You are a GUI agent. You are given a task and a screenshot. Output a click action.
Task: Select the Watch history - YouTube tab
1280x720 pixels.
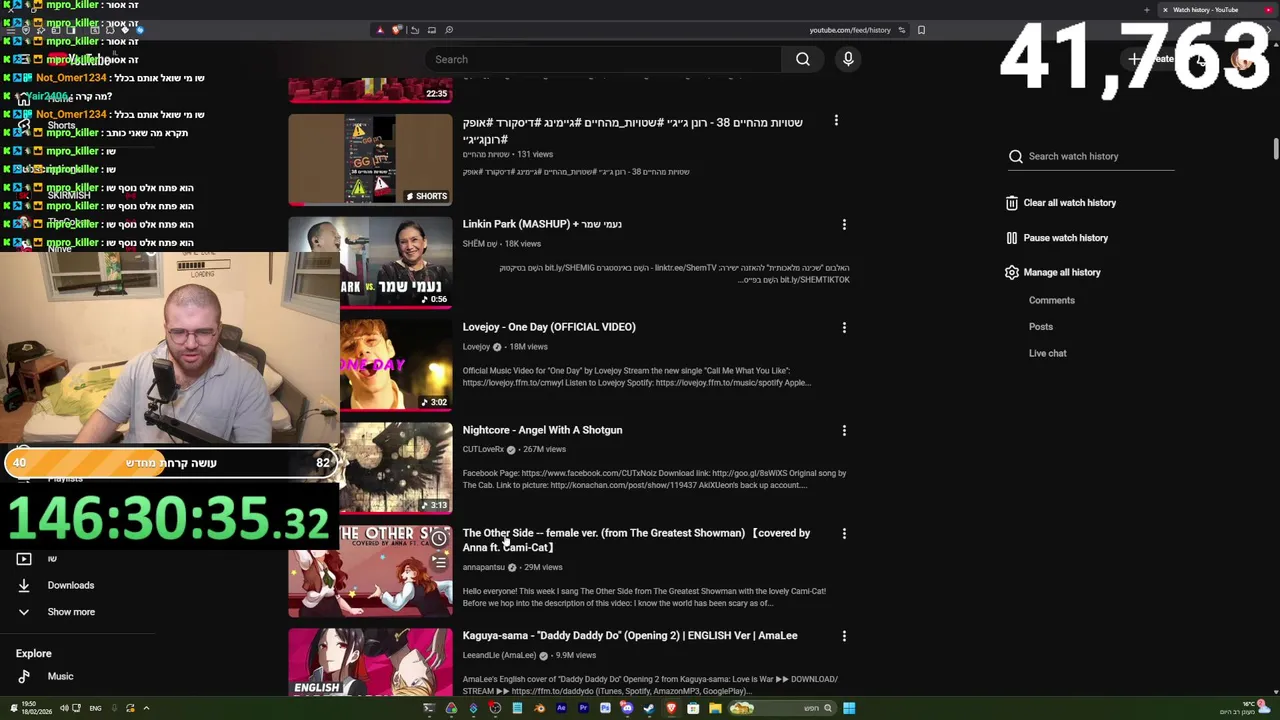coord(1217,10)
